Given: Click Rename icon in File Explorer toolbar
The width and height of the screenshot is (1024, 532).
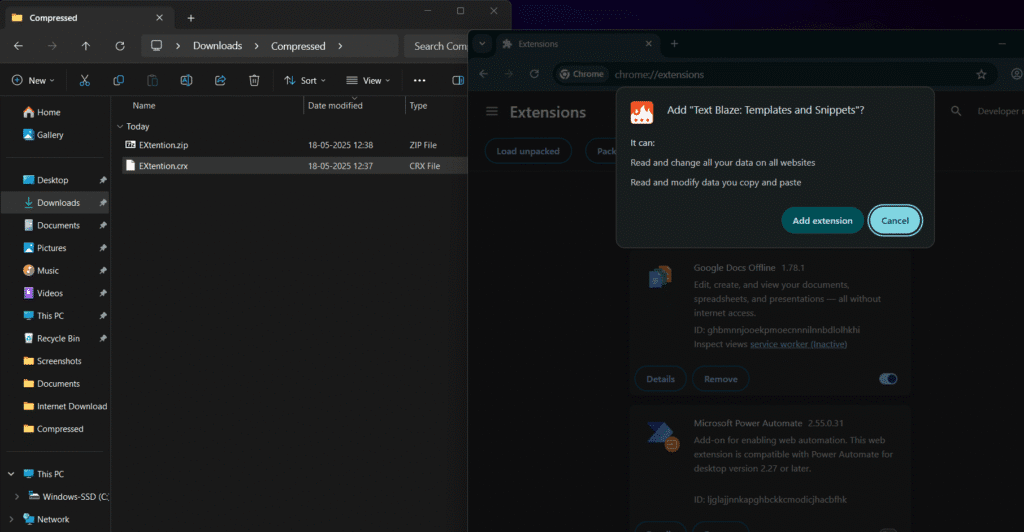Looking at the screenshot, I should (186, 80).
